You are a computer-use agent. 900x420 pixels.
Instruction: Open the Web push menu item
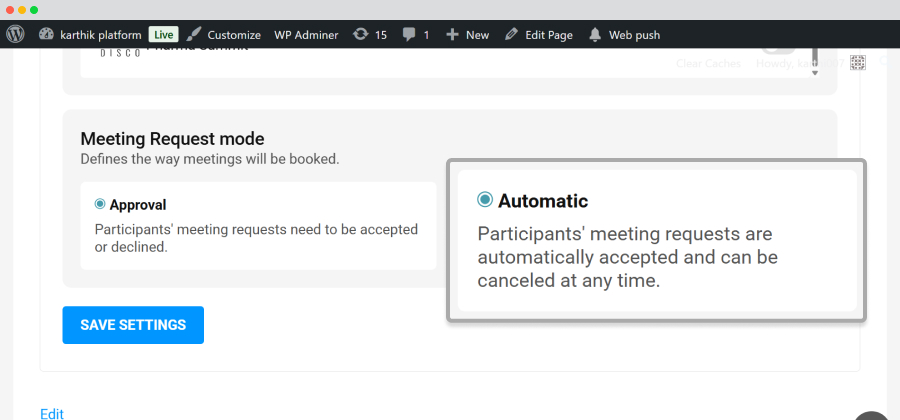coord(634,35)
